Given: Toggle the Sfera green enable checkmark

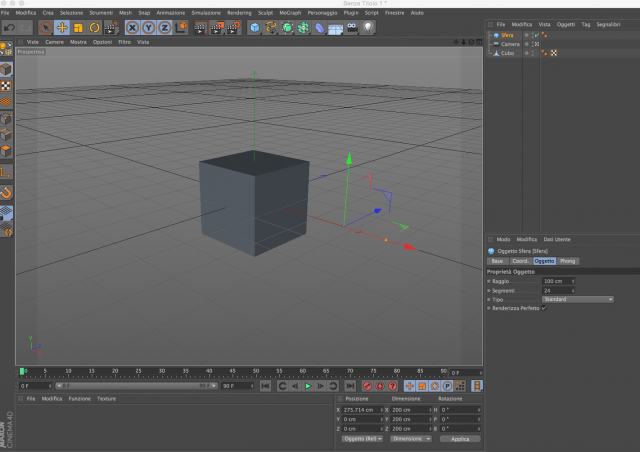Looking at the screenshot, I should [537, 35].
